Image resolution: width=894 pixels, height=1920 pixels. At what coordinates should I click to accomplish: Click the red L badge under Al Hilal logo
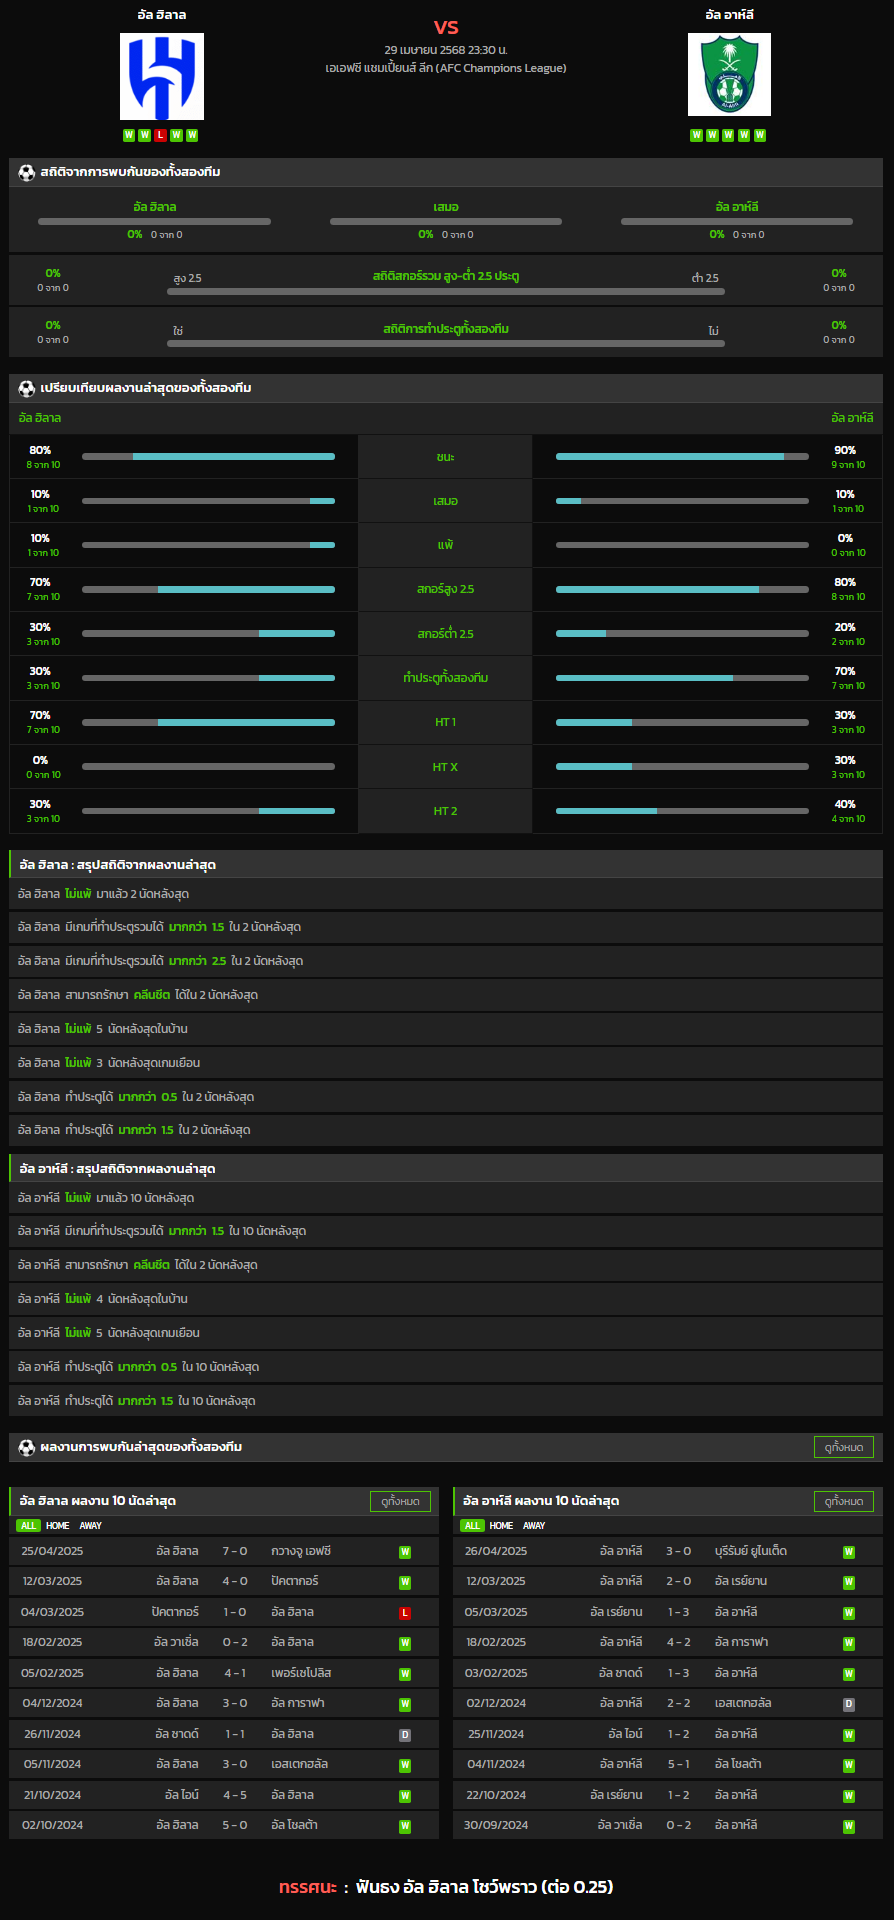click(160, 135)
